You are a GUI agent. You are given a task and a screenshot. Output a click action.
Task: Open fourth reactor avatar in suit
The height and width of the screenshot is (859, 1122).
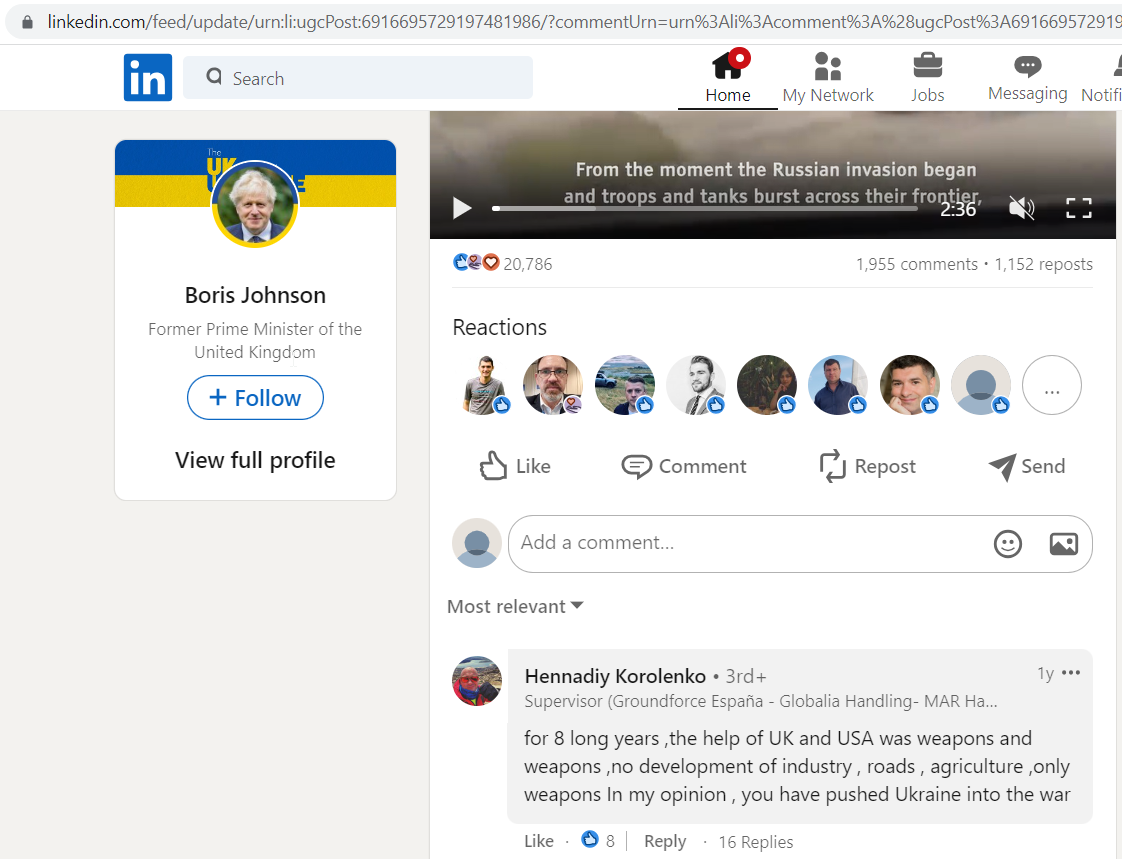696,385
